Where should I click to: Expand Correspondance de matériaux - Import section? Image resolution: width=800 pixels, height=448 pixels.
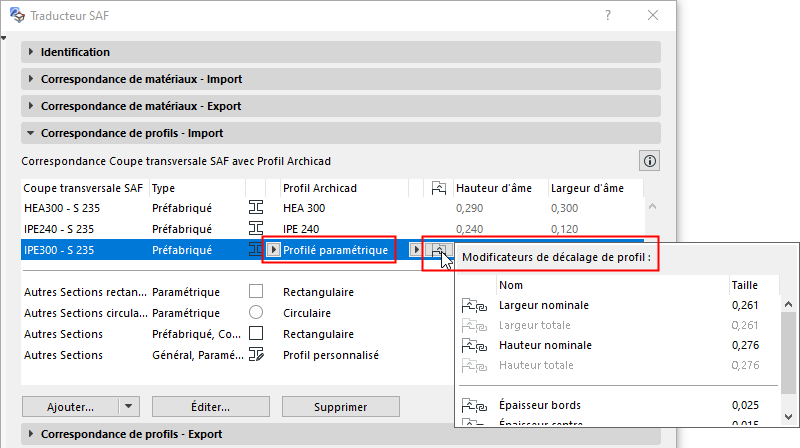click(x=341, y=79)
